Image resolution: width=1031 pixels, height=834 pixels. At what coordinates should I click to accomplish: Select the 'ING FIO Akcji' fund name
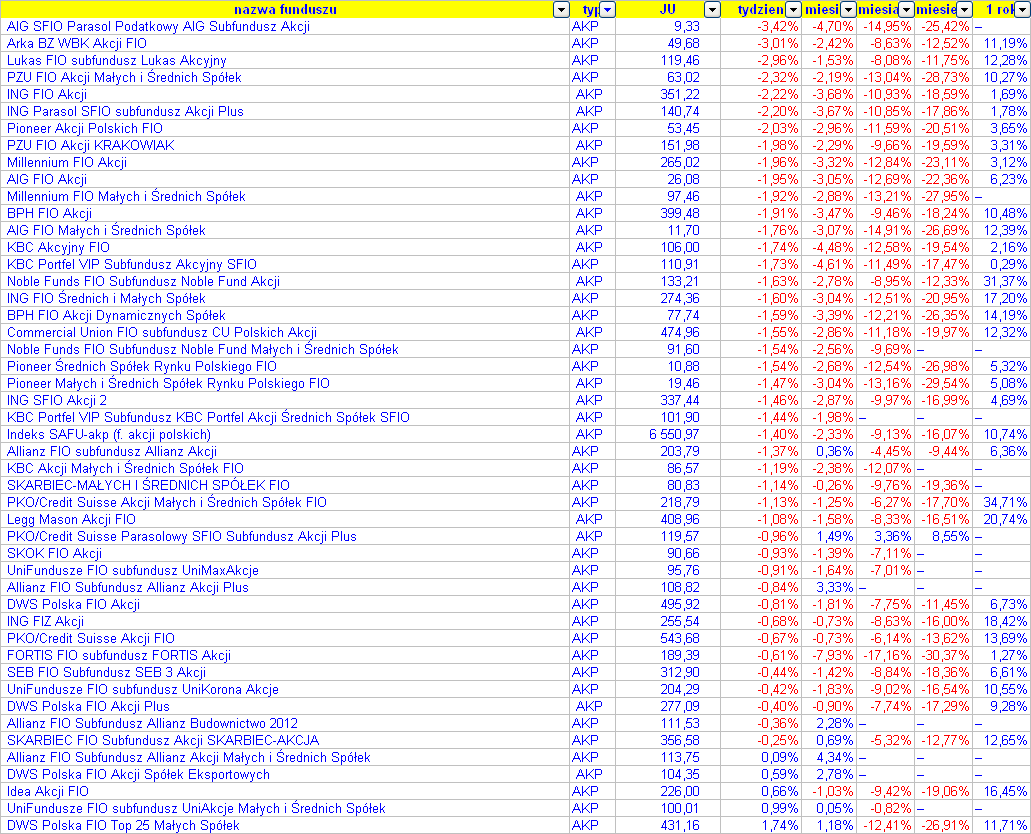click(x=47, y=95)
